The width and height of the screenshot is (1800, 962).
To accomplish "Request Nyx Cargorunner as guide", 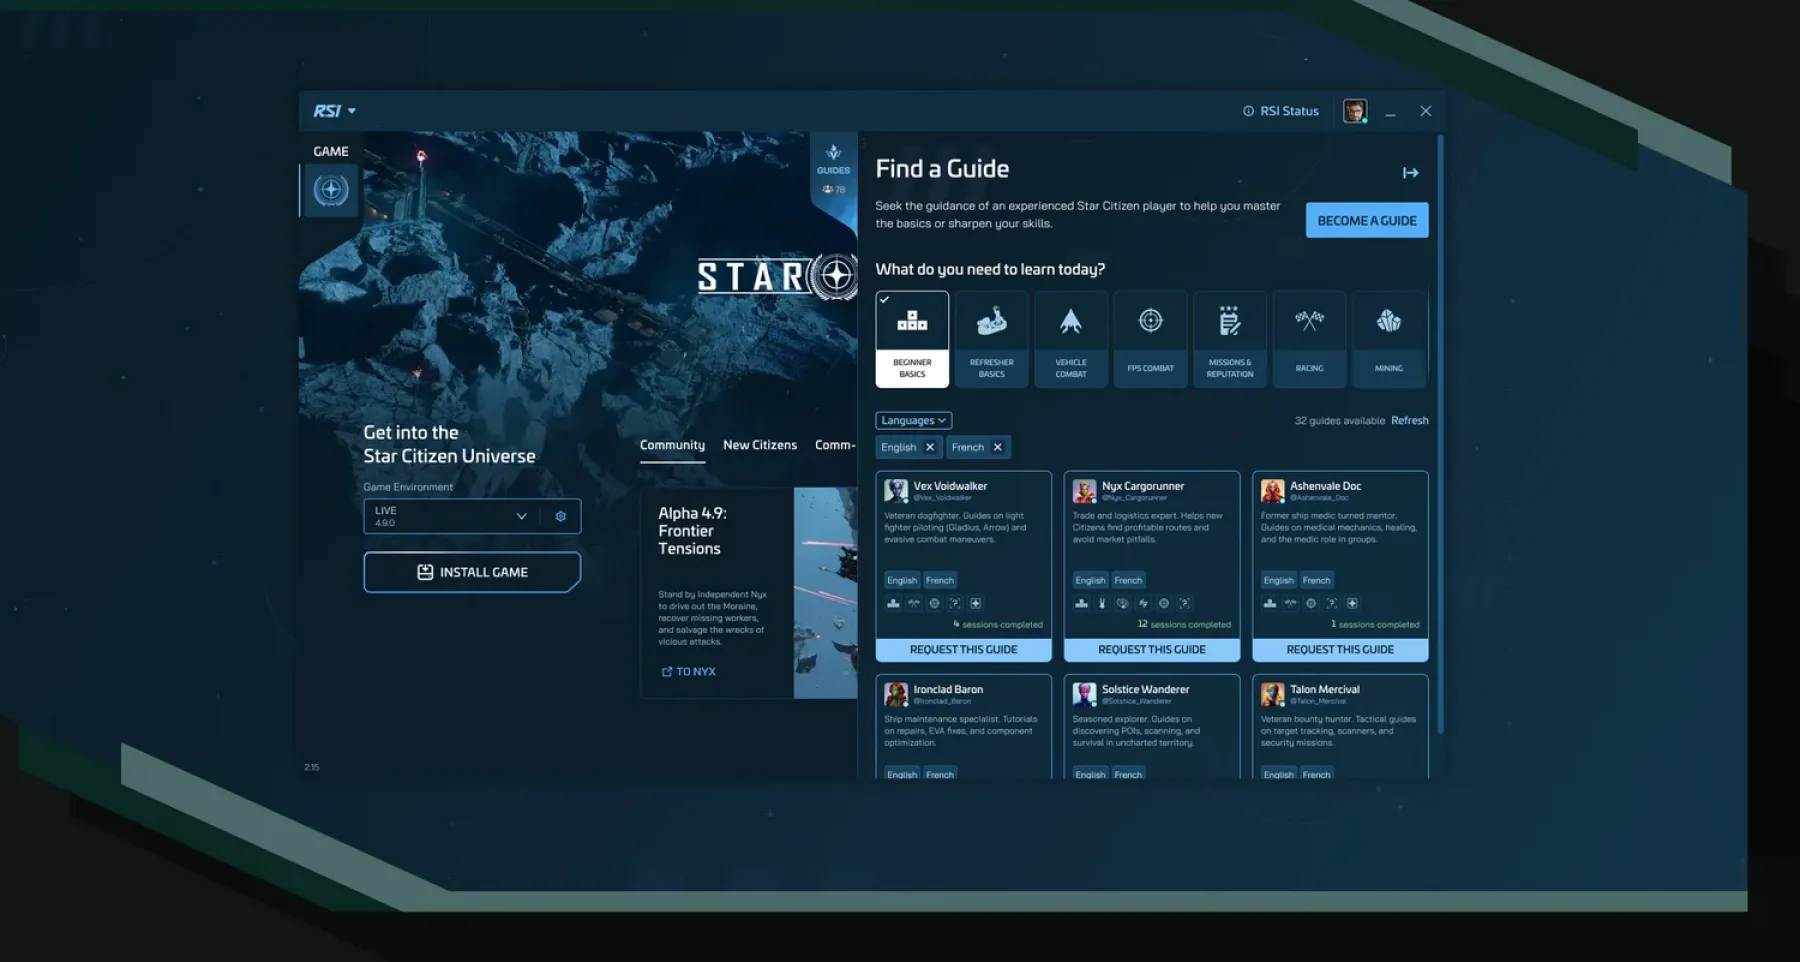I will coord(1152,650).
